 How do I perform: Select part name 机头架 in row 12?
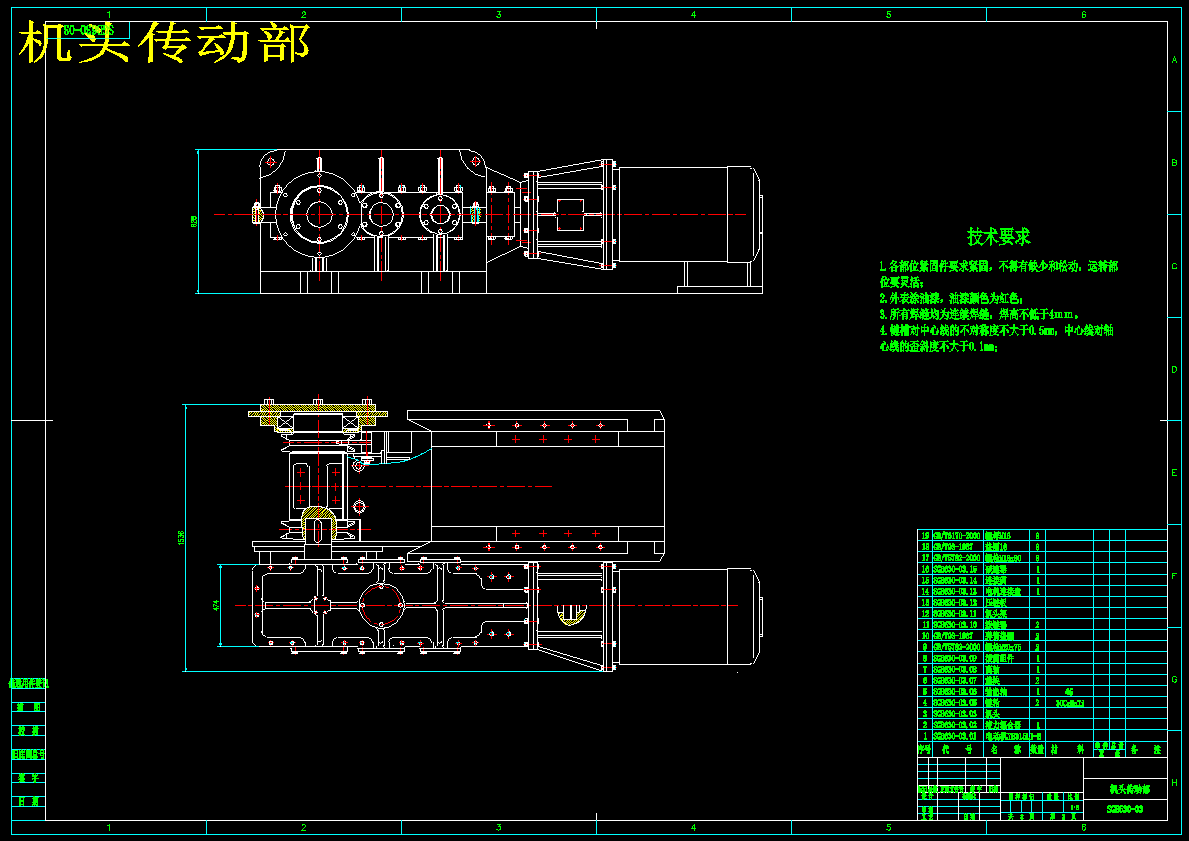pyautogui.click(x=996, y=613)
